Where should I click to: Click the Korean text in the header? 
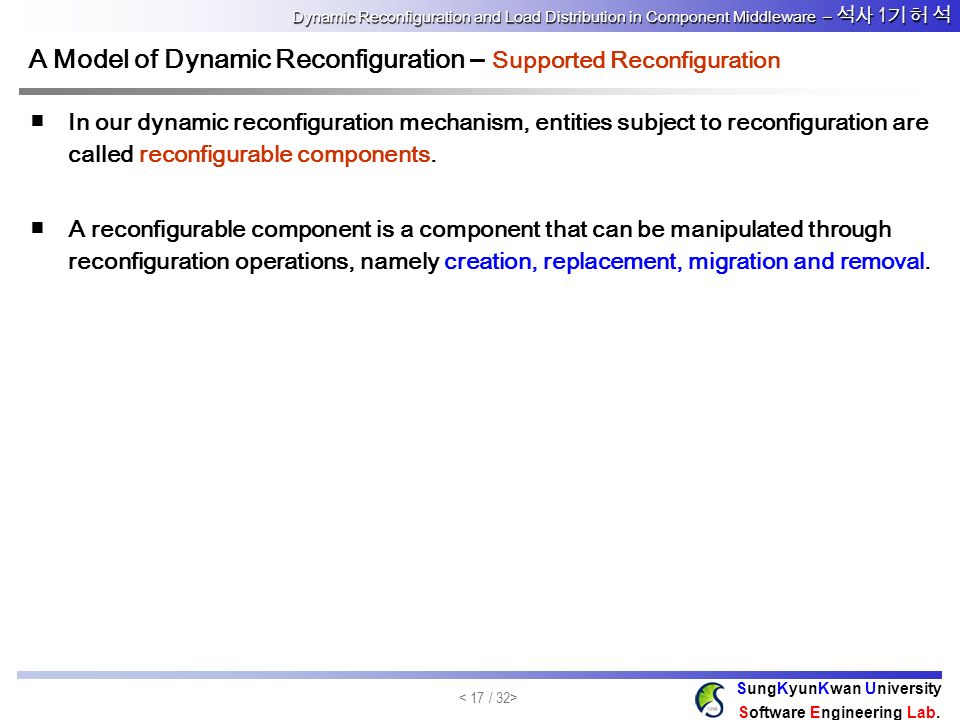pyautogui.click(x=893, y=15)
